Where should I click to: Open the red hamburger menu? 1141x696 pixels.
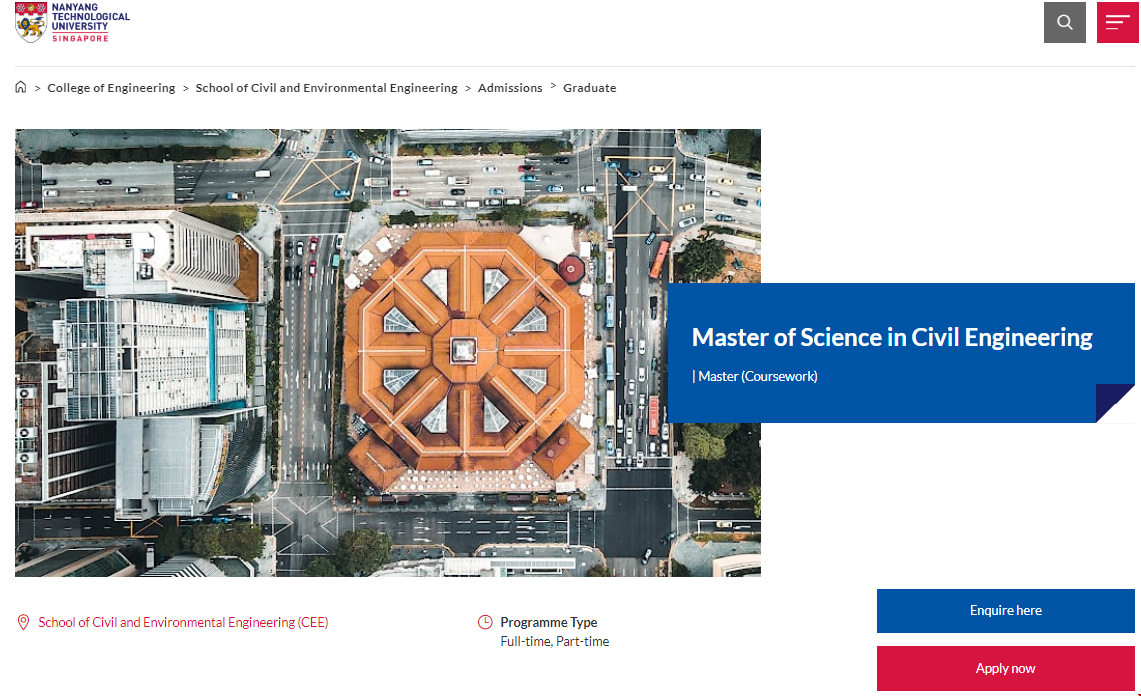coord(1117,22)
